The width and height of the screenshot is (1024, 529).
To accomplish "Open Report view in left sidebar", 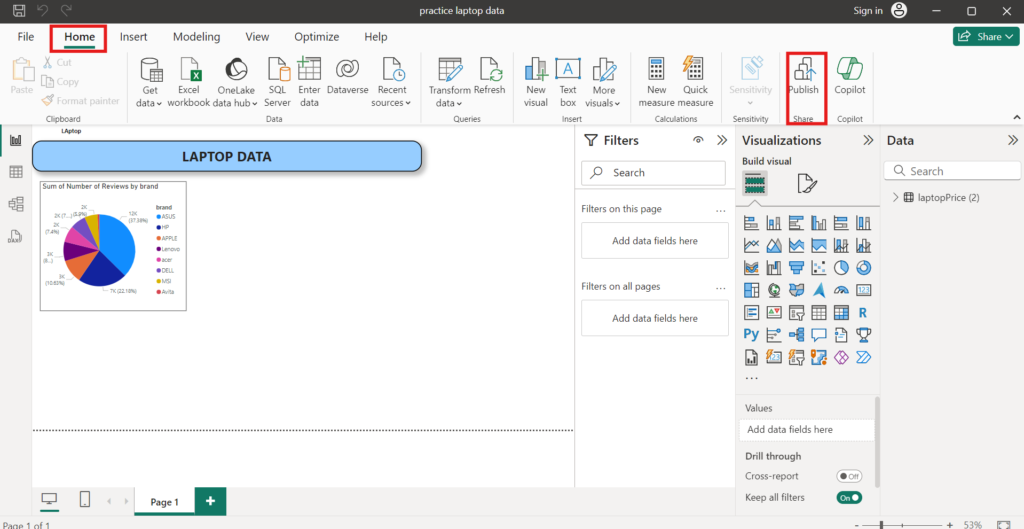I will (16, 140).
